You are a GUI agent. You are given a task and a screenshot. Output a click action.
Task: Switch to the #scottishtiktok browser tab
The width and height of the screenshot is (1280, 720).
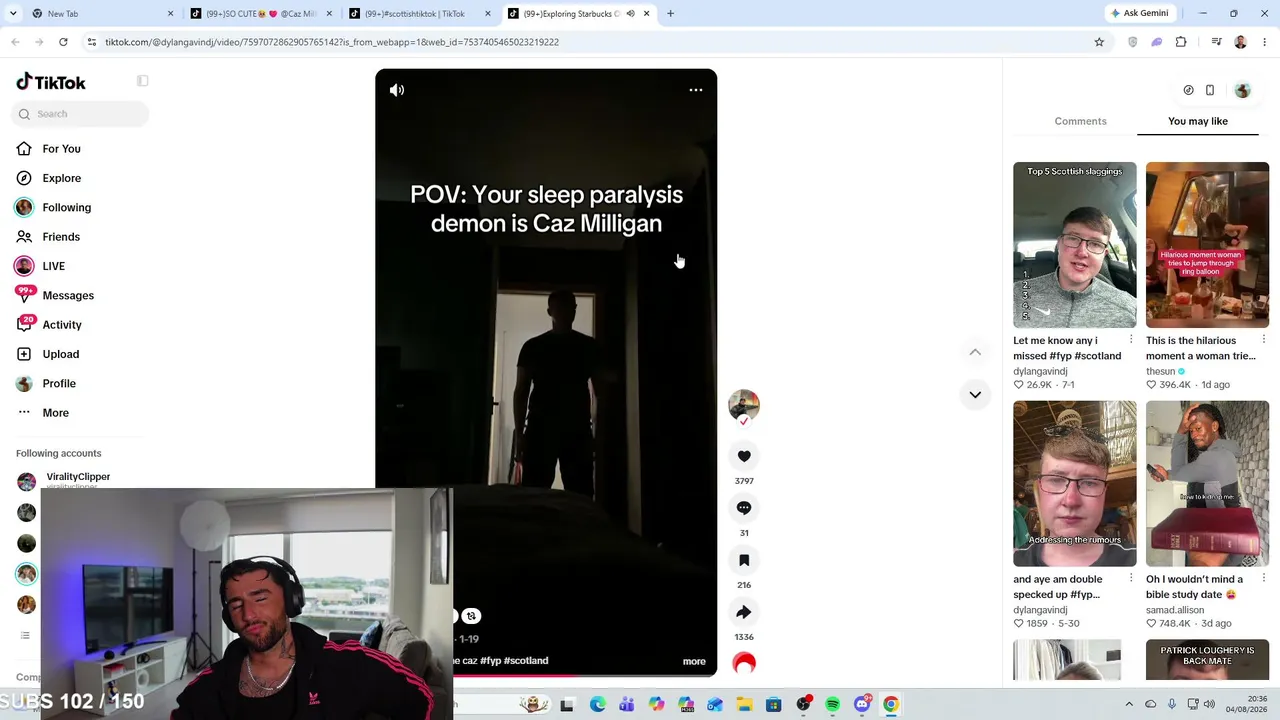point(420,14)
